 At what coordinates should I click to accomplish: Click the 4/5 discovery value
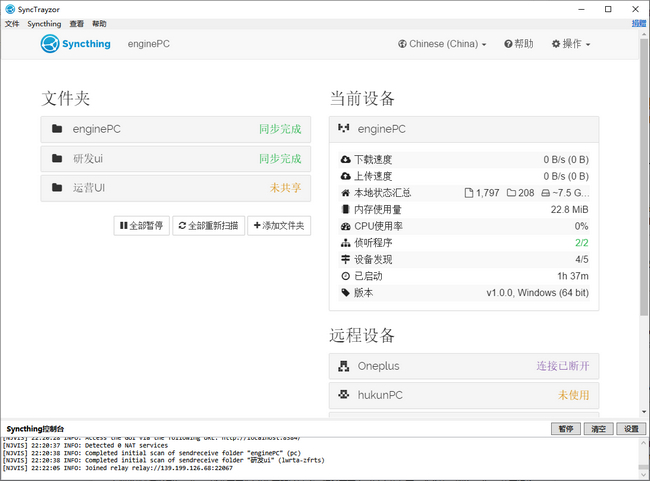click(x=582, y=259)
